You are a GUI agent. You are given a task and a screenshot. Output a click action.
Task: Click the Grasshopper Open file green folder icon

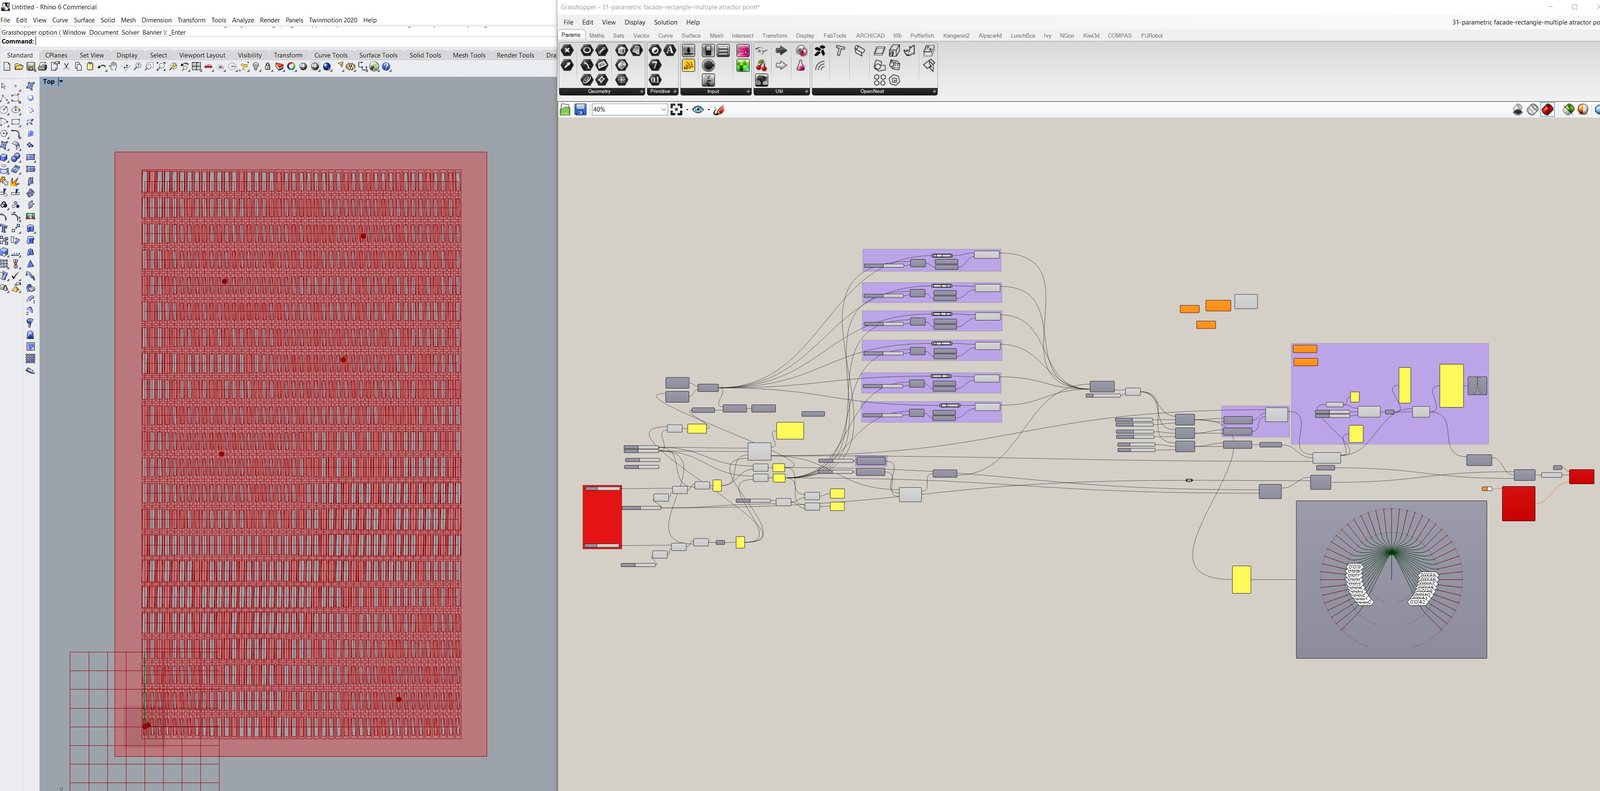pos(565,109)
